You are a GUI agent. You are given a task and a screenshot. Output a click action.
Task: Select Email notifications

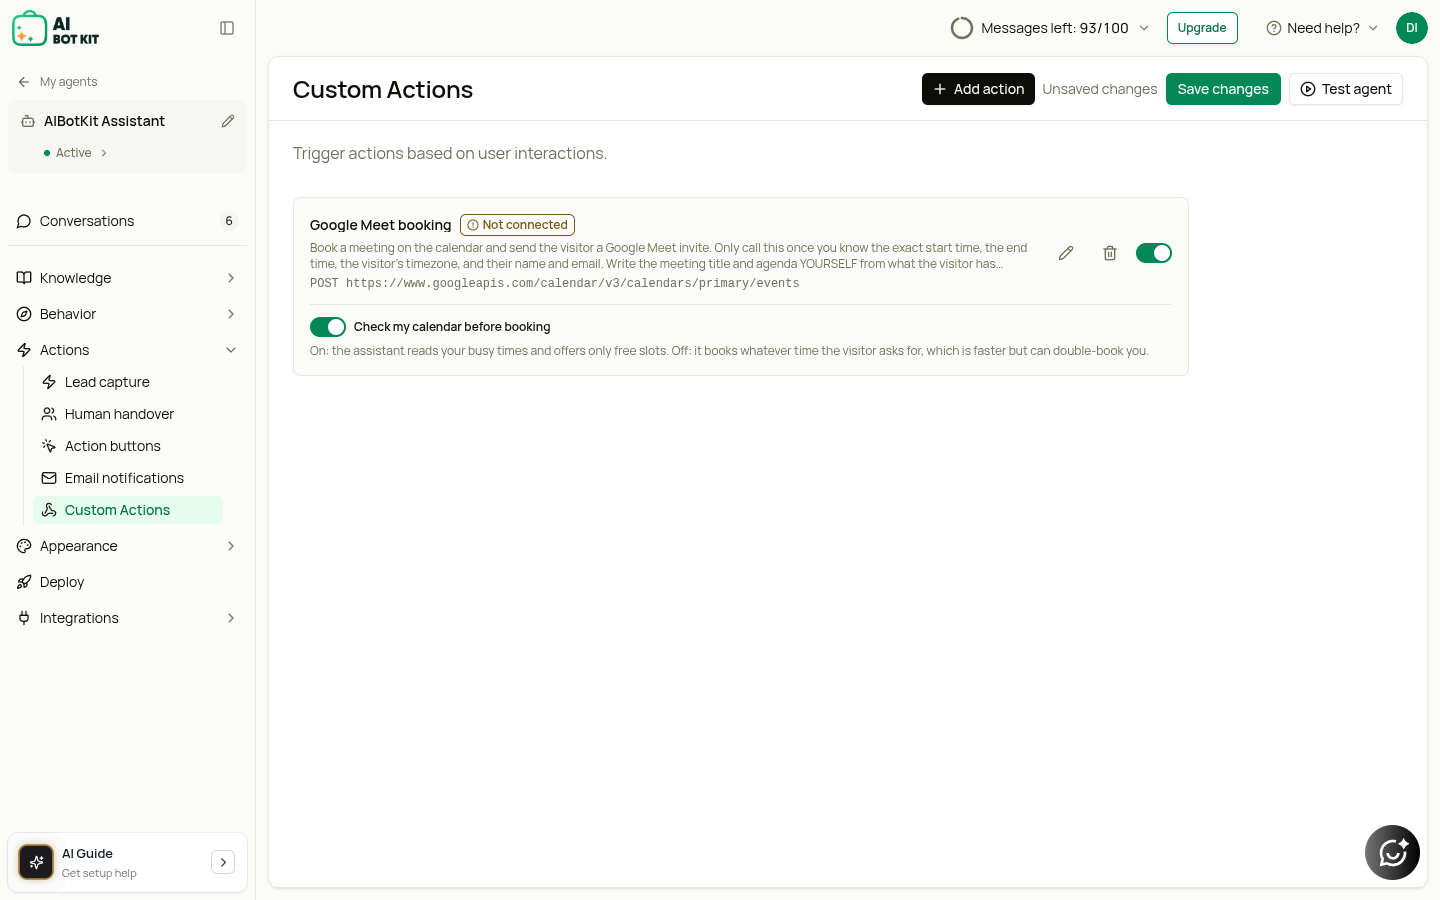pyautogui.click(x=128, y=478)
